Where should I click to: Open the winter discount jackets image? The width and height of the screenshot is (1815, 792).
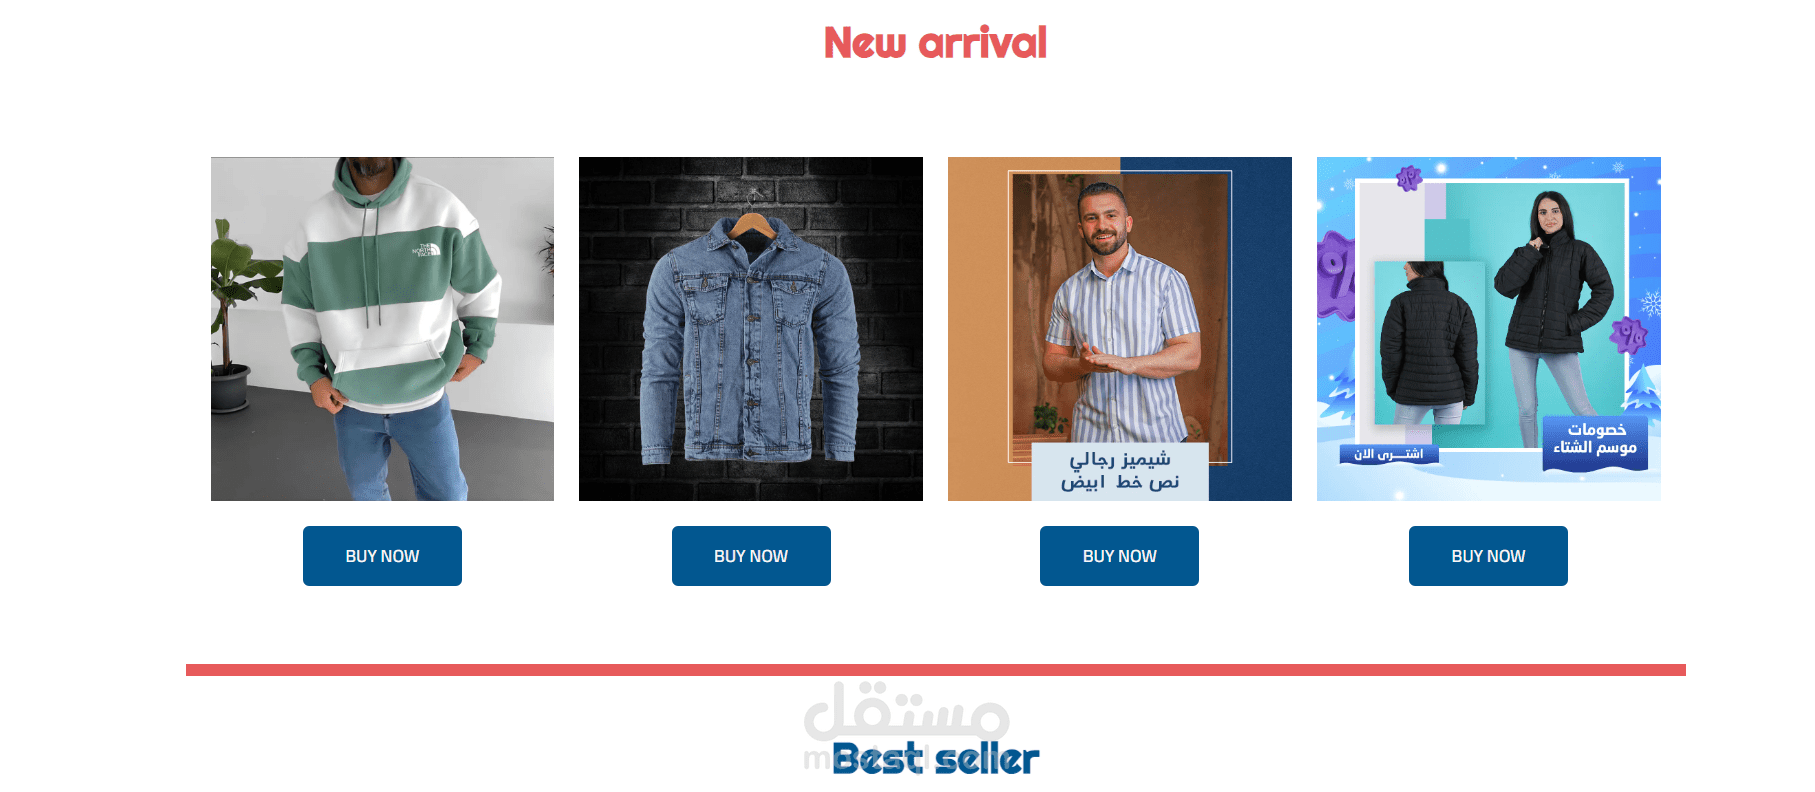coord(1489,329)
